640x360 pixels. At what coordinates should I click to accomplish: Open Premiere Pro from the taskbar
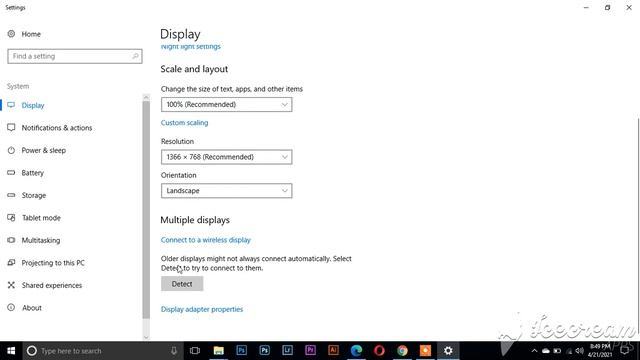[x=310, y=351]
